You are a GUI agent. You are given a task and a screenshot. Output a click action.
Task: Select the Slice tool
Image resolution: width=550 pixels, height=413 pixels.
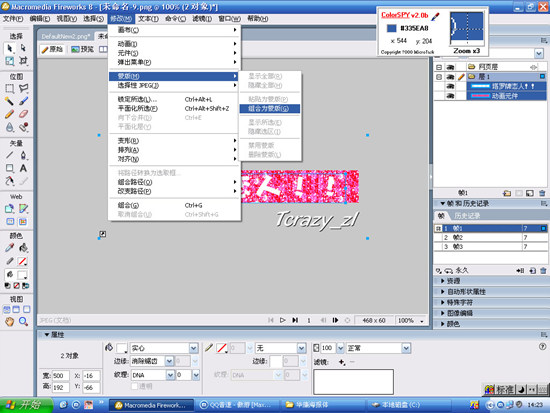(23, 209)
